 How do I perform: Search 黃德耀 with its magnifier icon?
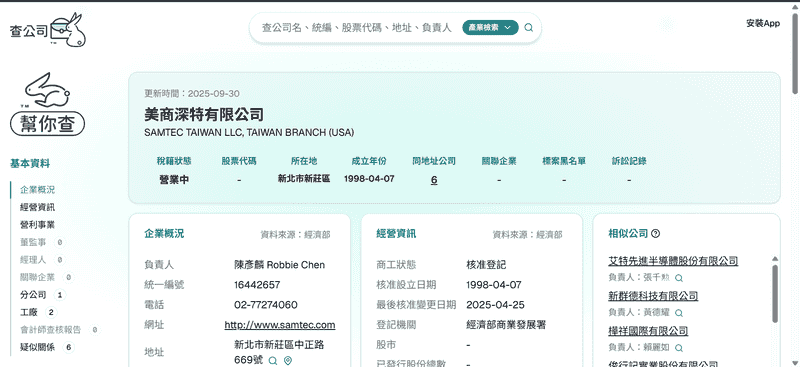[679, 313]
